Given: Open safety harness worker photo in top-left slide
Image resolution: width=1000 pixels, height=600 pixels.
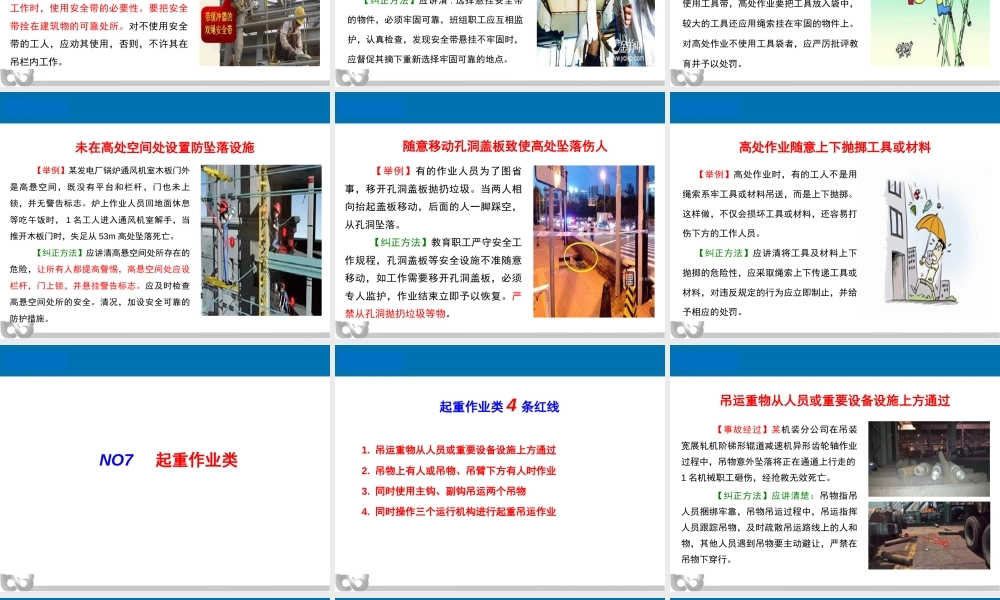Looking at the screenshot, I should (260, 33).
